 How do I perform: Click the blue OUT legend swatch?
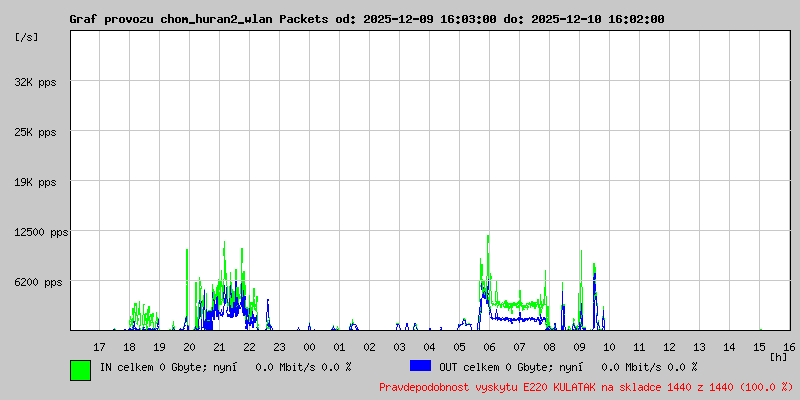point(420,366)
